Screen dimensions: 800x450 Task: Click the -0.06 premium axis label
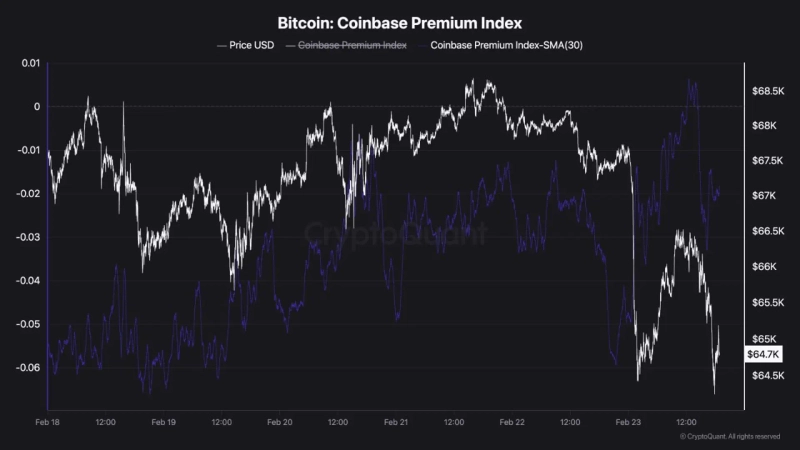click(x=29, y=367)
